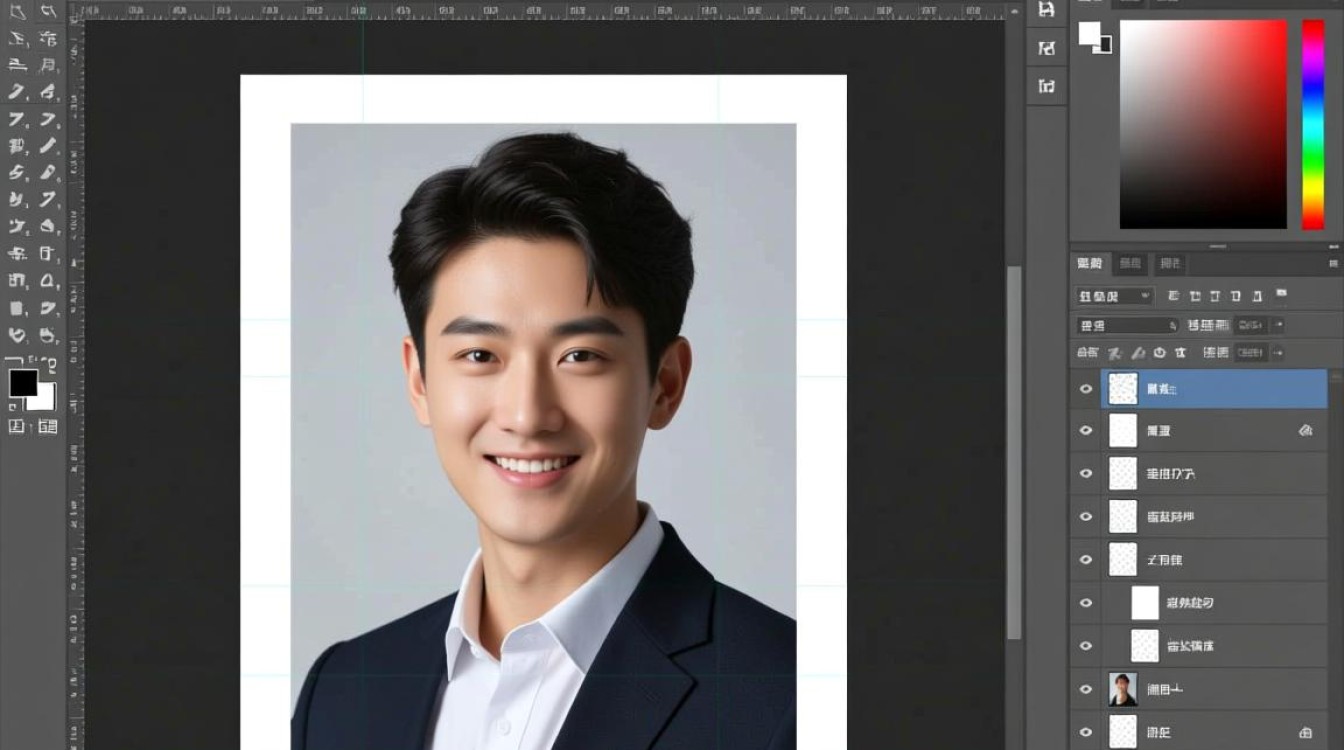The width and height of the screenshot is (1344, 750).
Task: Click the portrait photo layer thumbnail
Action: (x=1123, y=689)
